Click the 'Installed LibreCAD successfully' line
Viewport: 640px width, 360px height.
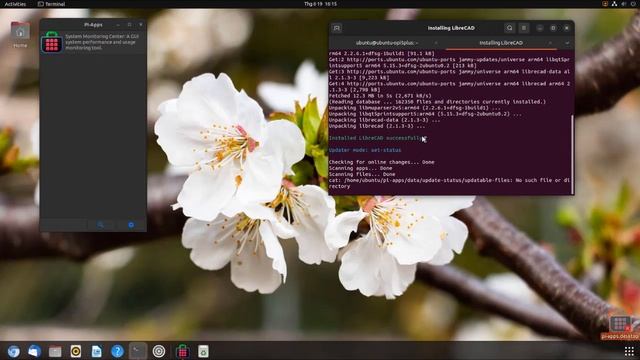[378, 138]
